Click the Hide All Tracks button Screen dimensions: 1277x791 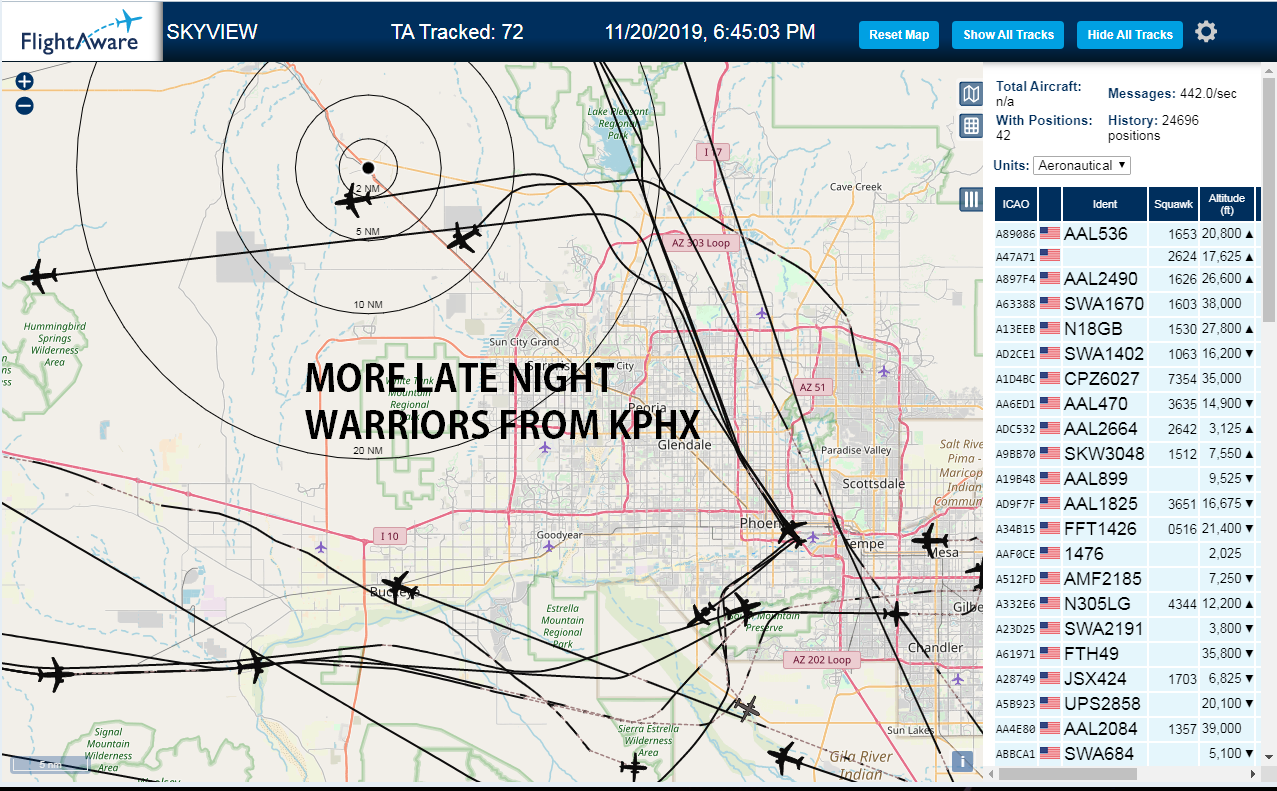(1129, 35)
